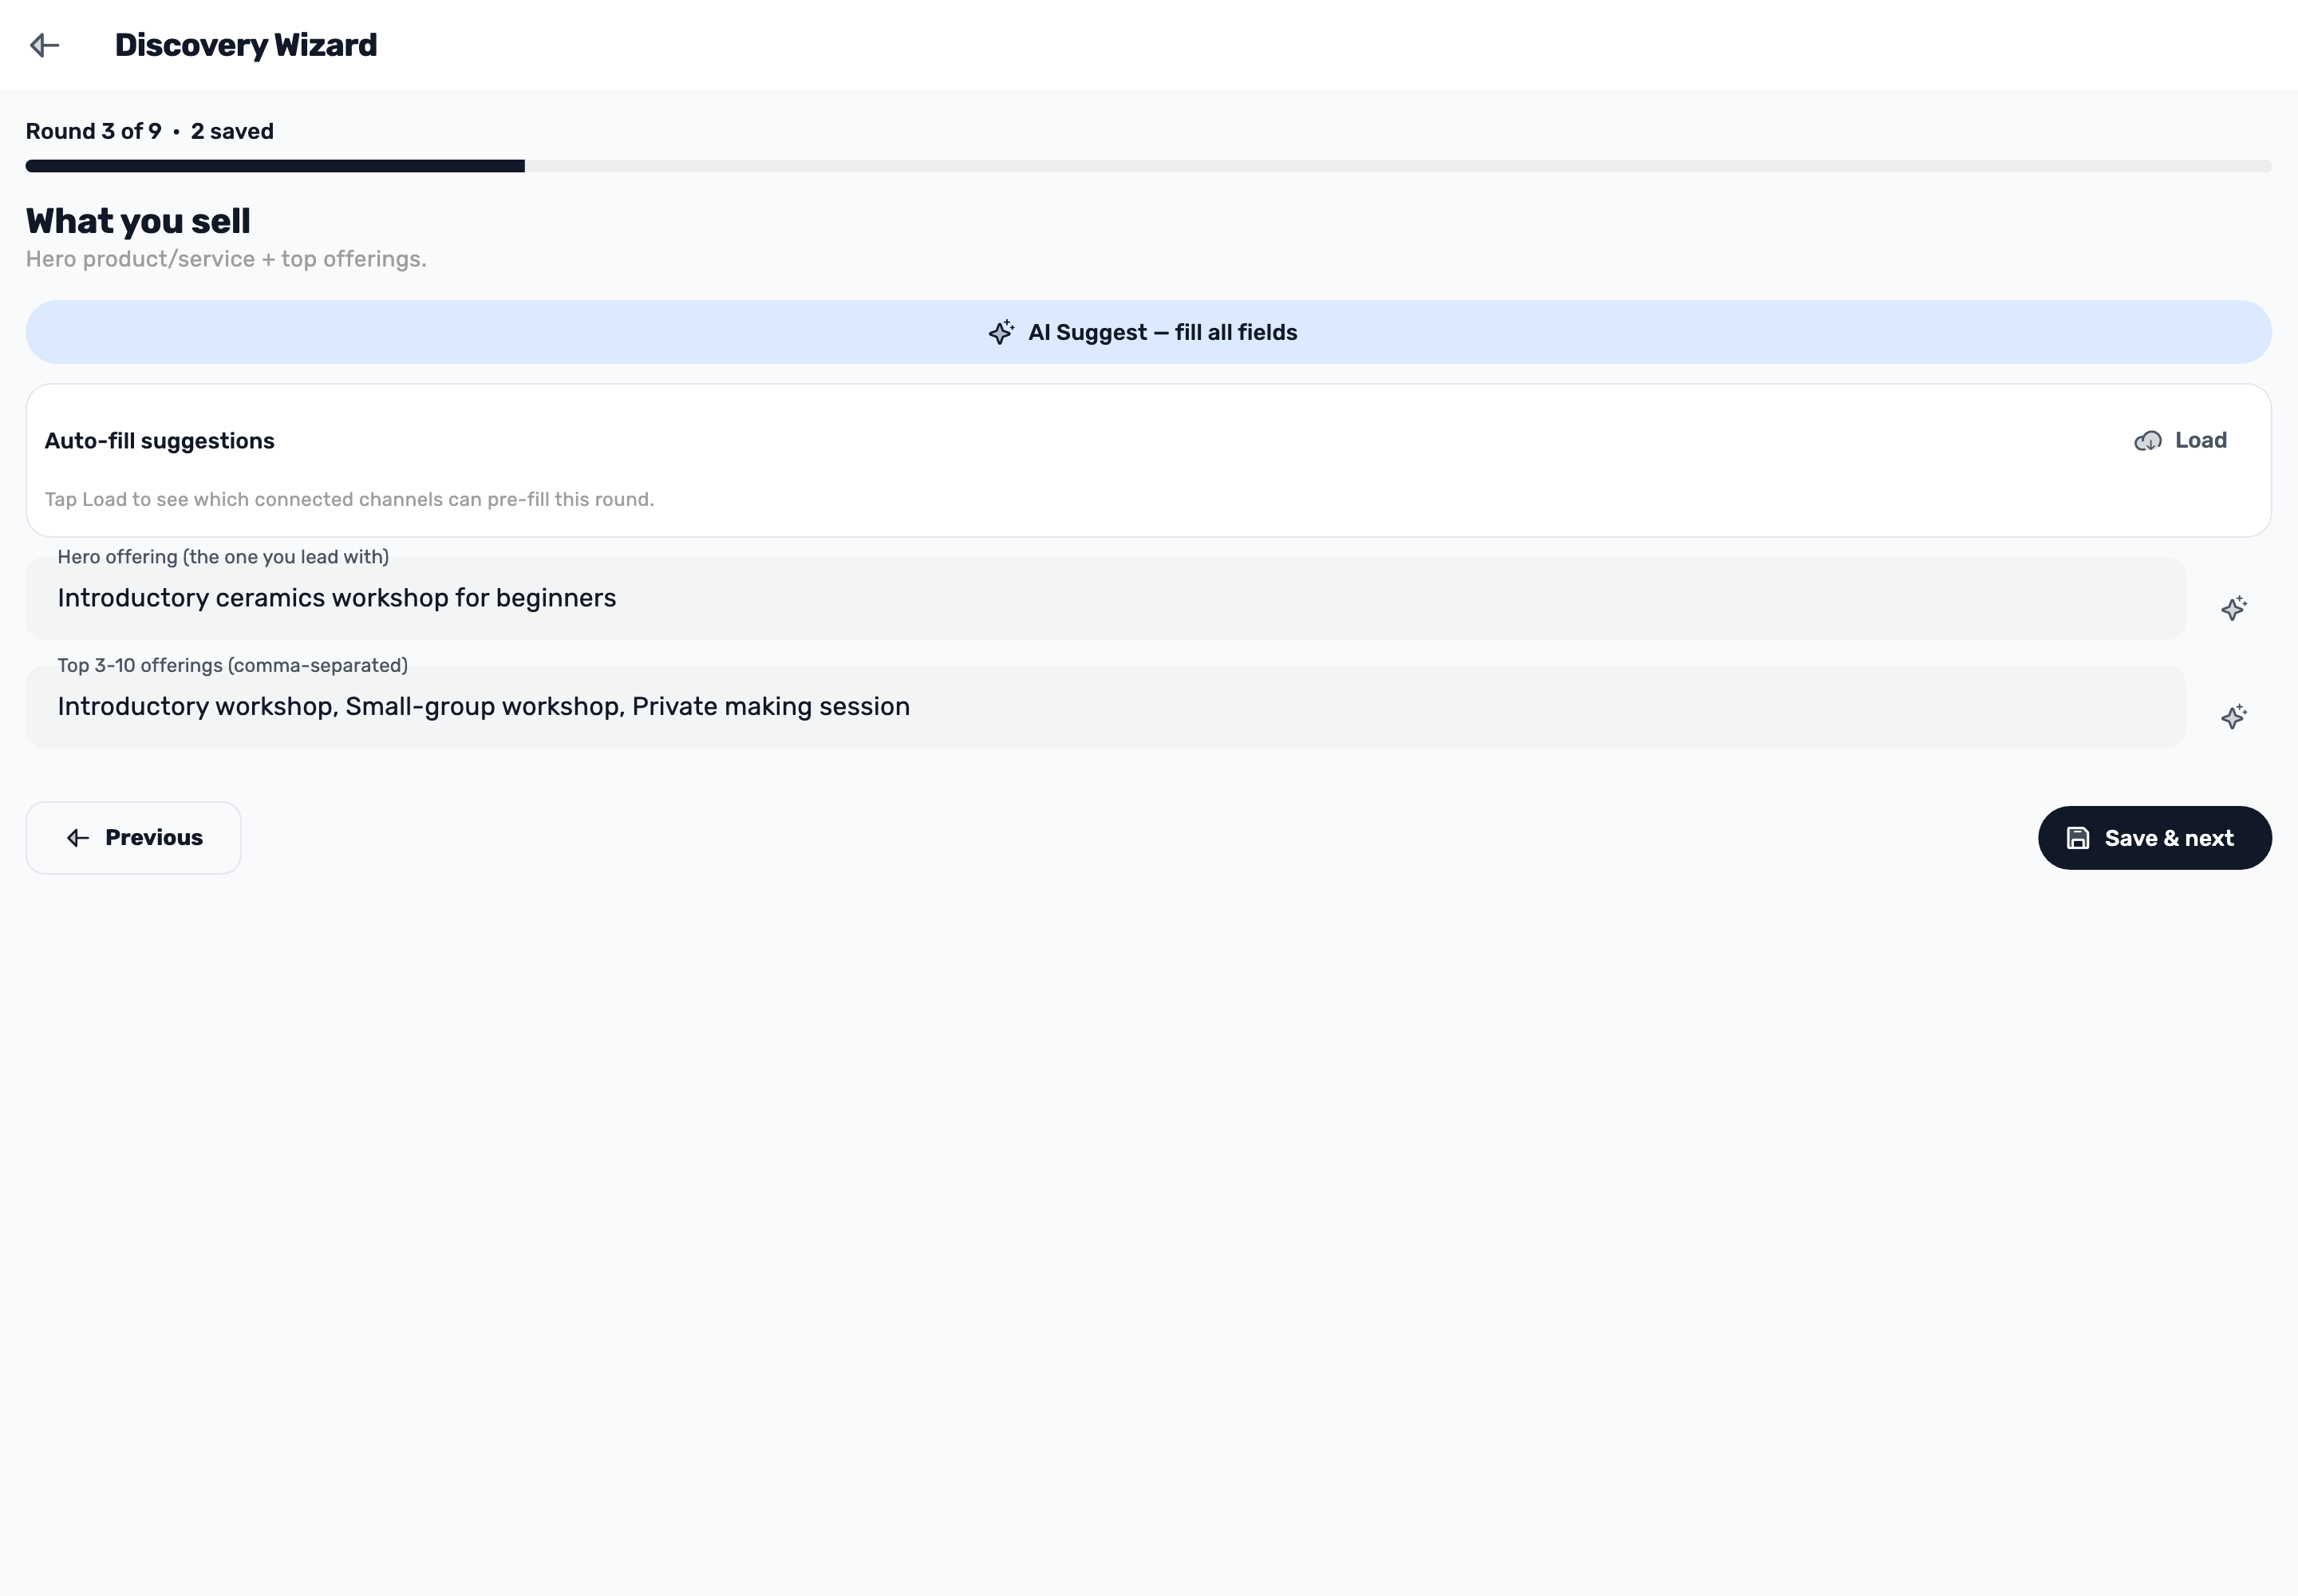Go back using the header arrow icon

(45, 45)
